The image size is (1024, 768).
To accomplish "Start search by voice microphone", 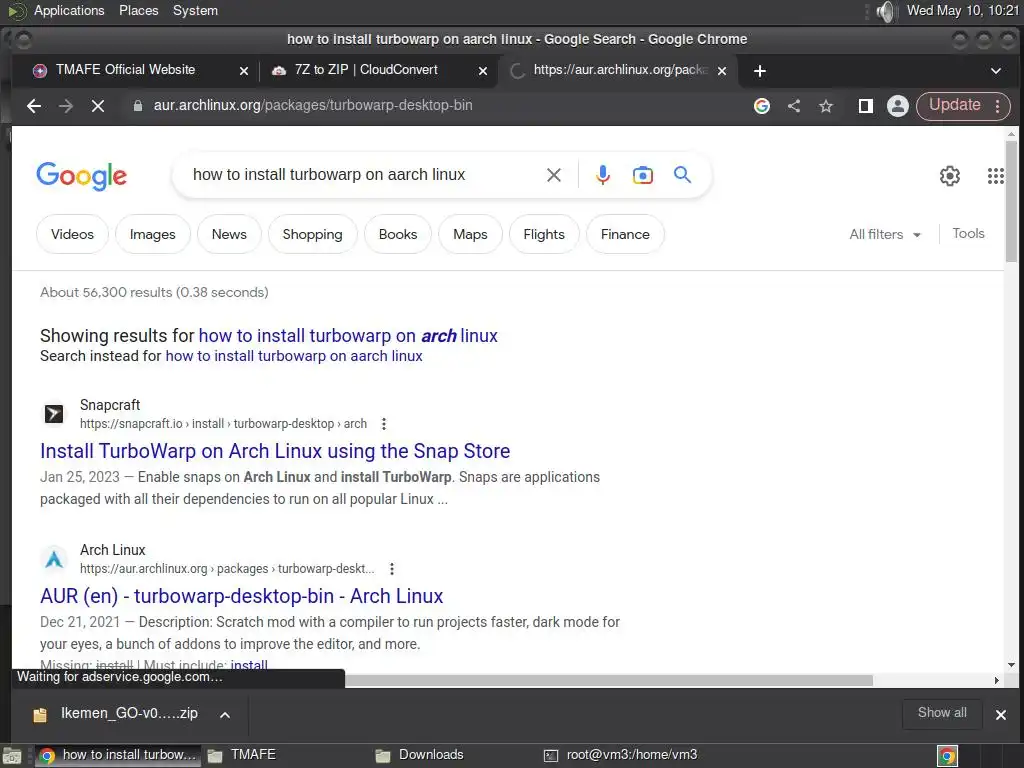I will click(603, 175).
